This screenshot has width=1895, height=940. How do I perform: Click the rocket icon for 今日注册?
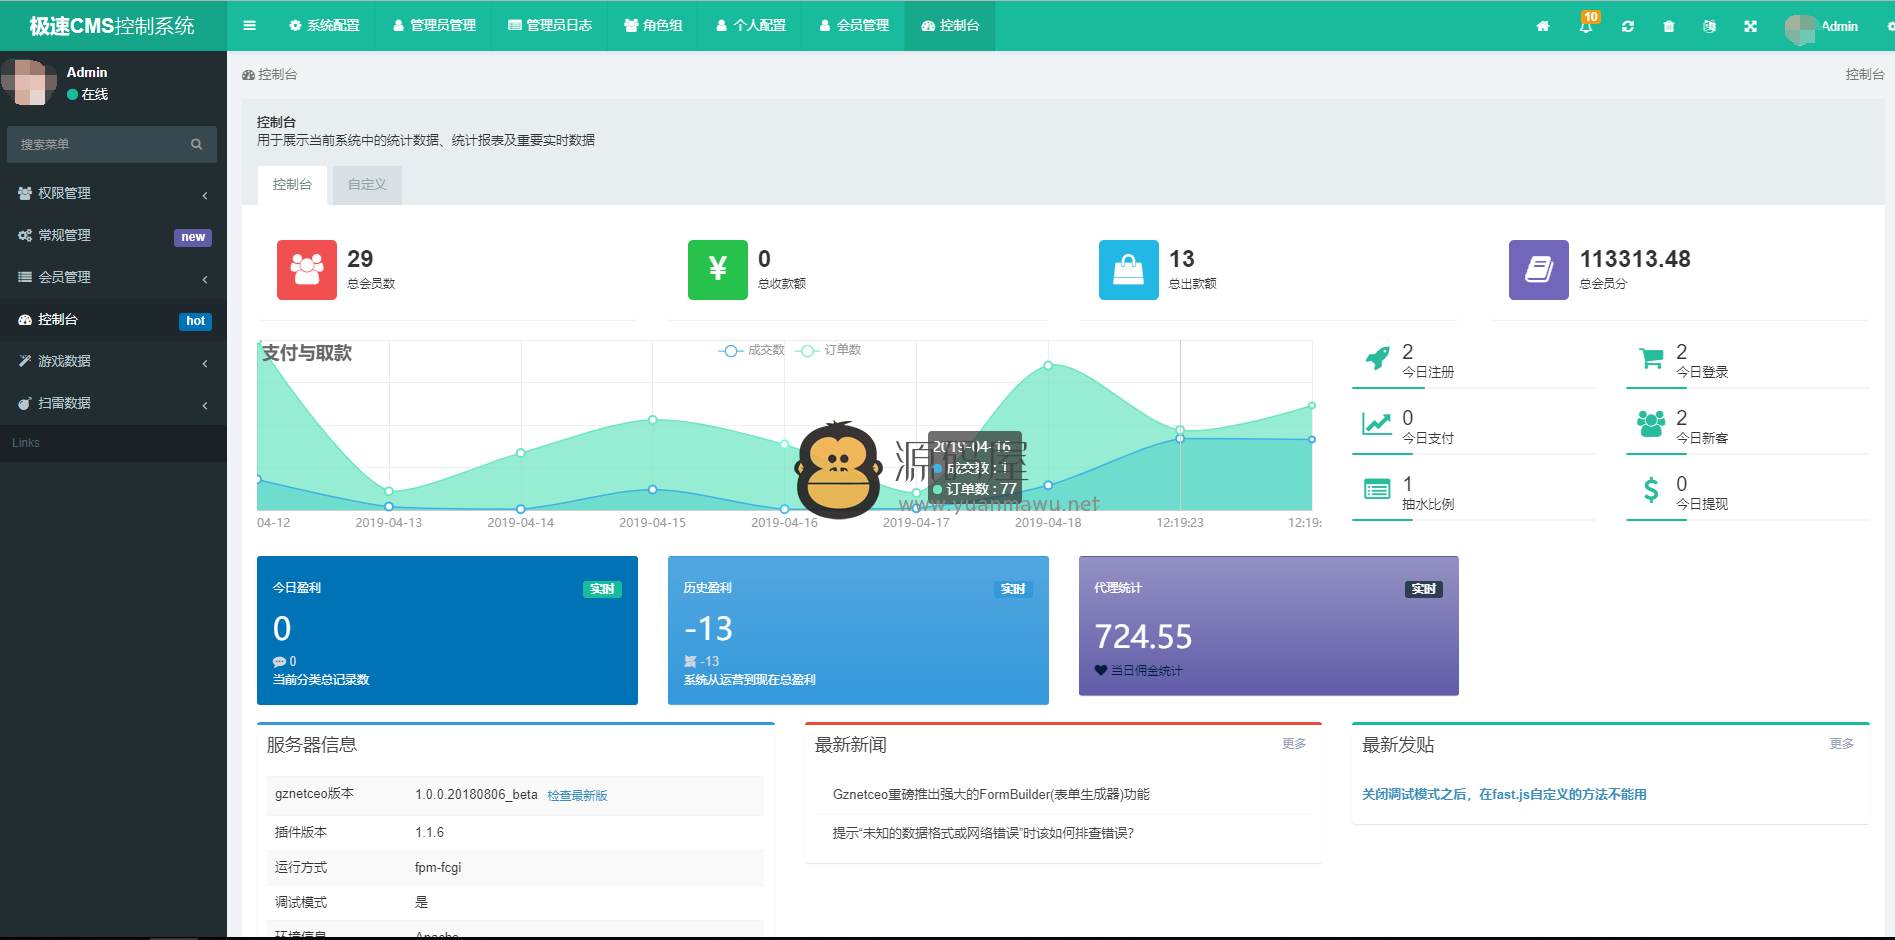point(1377,358)
